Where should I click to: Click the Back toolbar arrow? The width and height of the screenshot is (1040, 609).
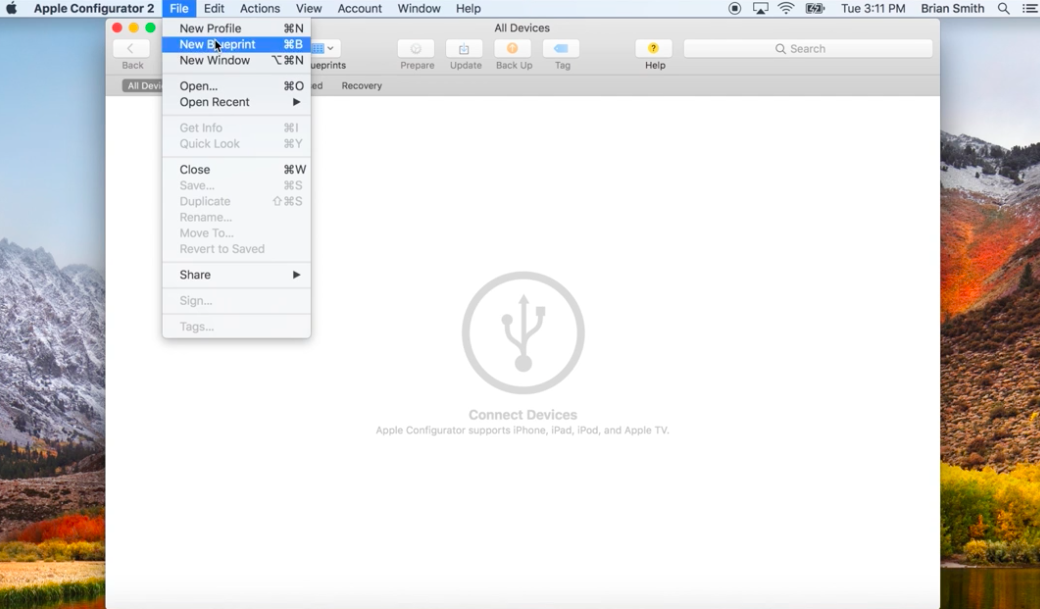(131, 48)
